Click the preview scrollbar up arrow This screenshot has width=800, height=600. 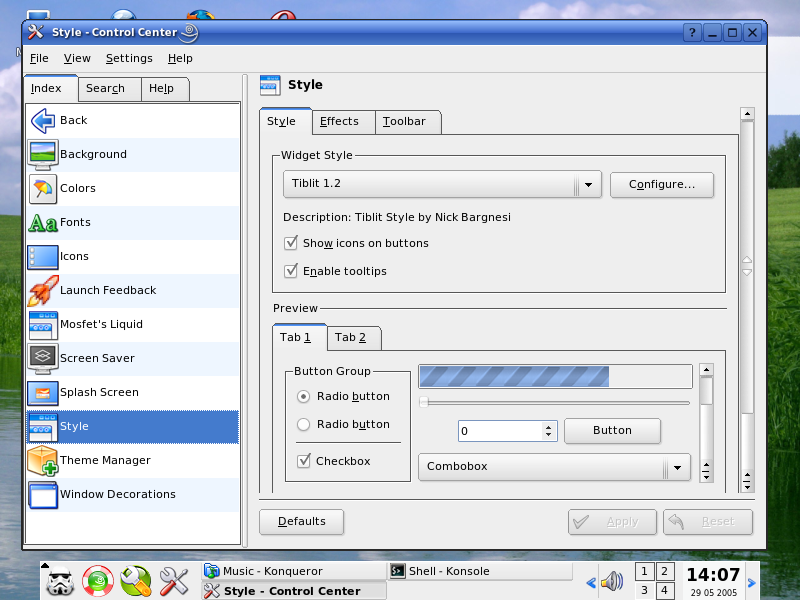(706, 370)
